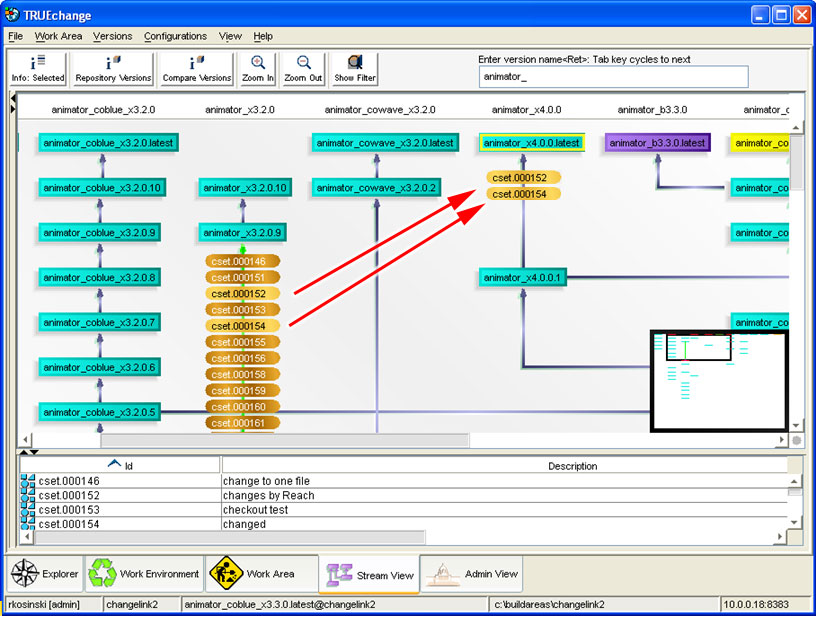Image resolution: width=816 pixels, height=617 pixels.
Task: Open Repository Versions from toolbar
Action: 113,69
